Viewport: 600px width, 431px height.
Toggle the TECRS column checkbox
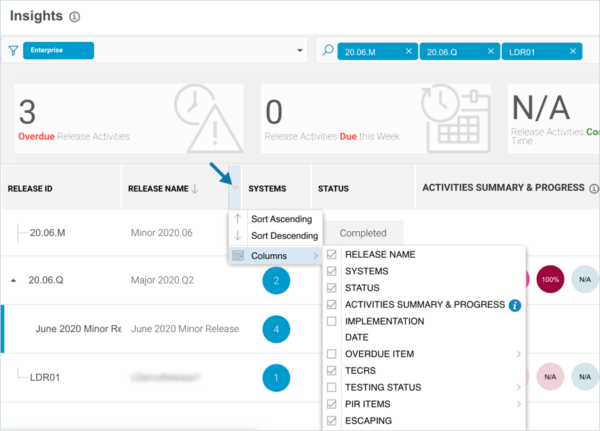tap(332, 370)
